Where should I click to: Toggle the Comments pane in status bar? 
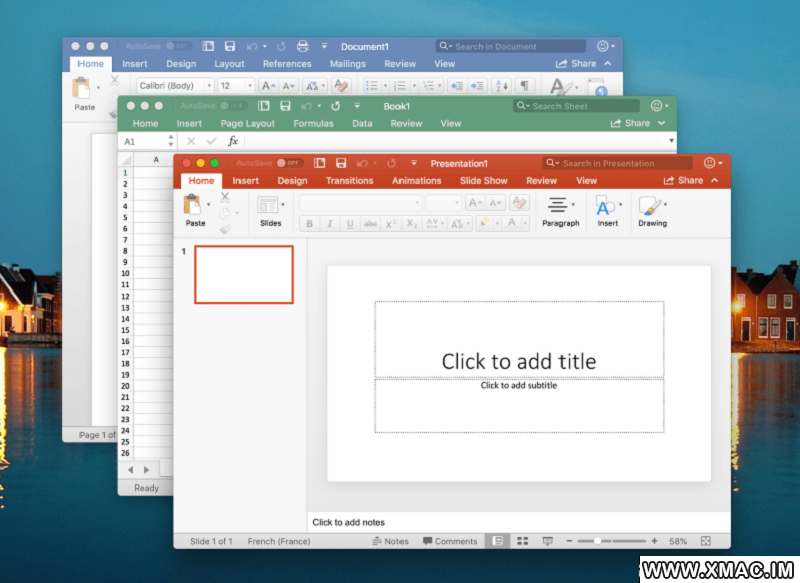[x=450, y=541]
